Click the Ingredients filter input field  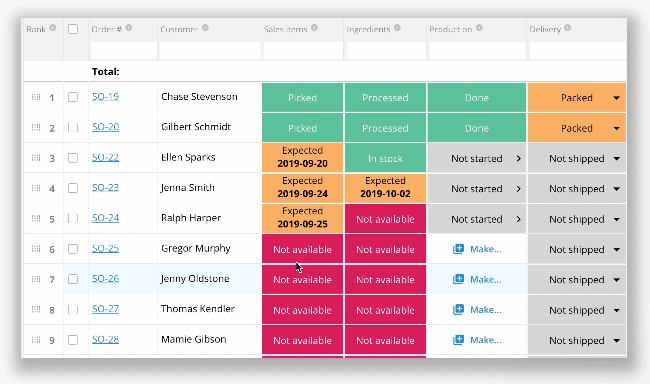pyautogui.click(x=386, y=51)
